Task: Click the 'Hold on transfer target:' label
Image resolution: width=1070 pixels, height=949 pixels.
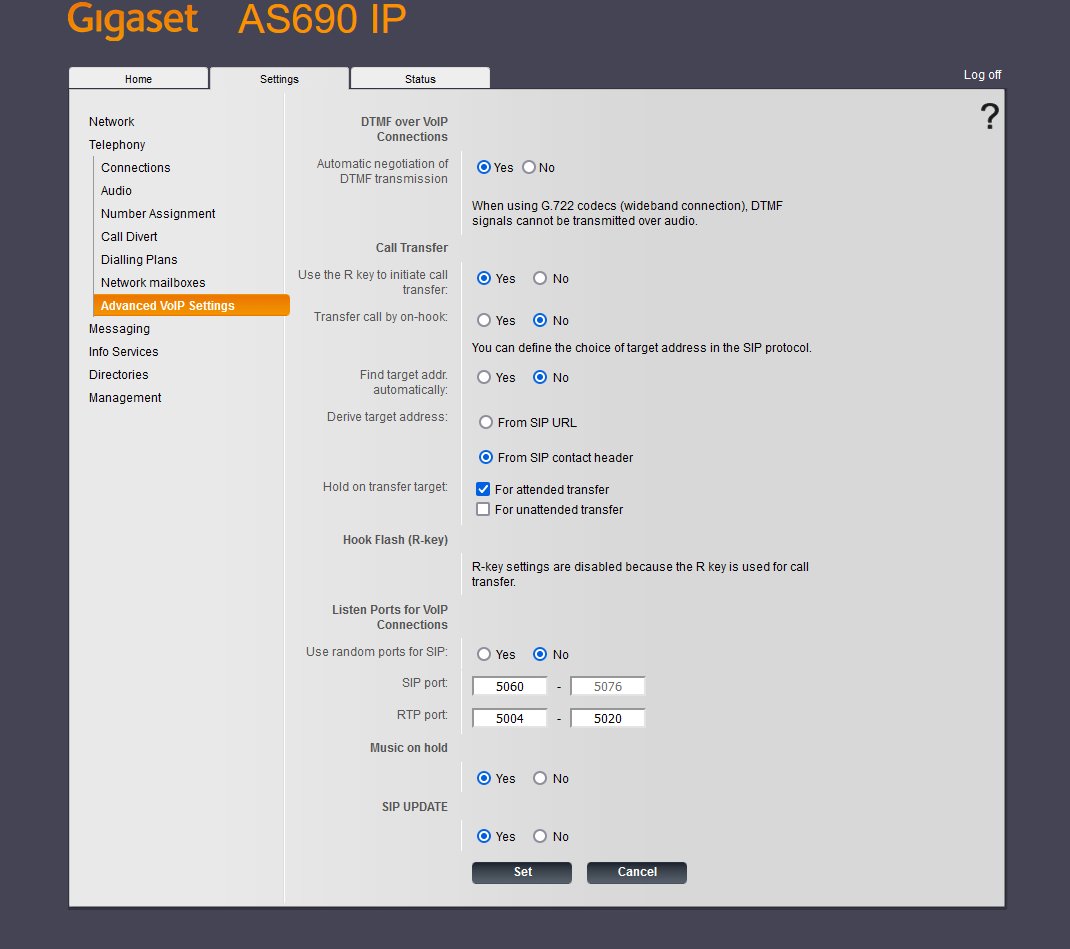Action: coord(385,486)
